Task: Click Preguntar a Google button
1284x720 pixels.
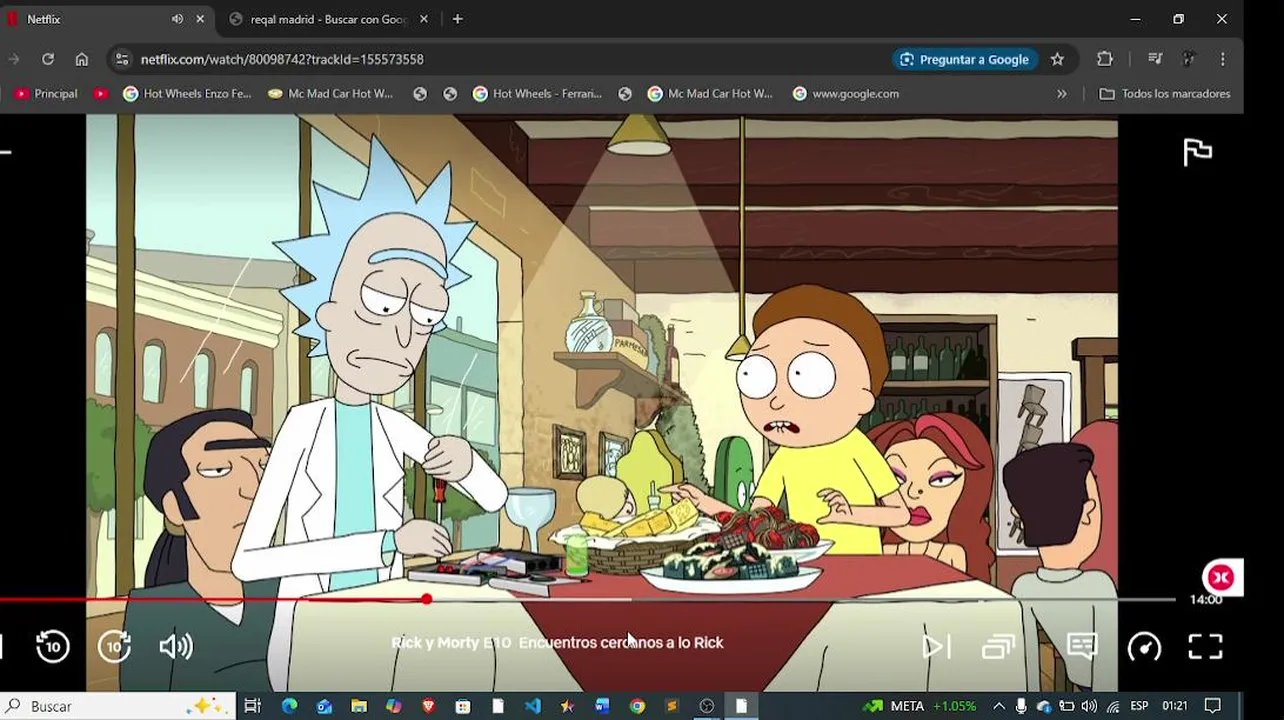Action: pyautogui.click(x=964, y=59)
